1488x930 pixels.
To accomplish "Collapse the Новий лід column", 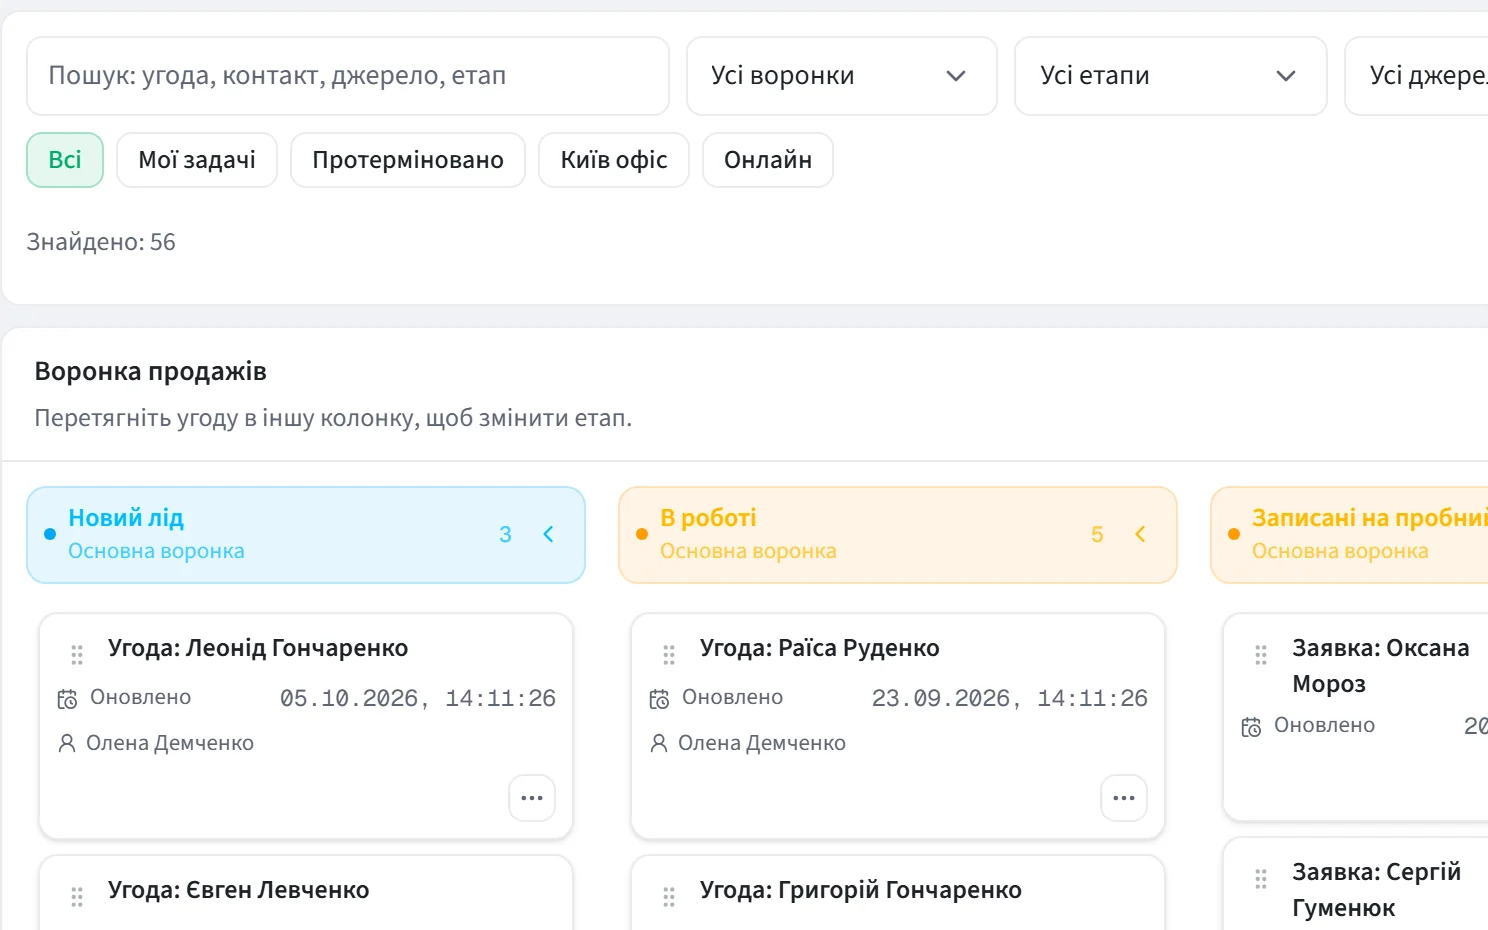I will coord(548,534).
